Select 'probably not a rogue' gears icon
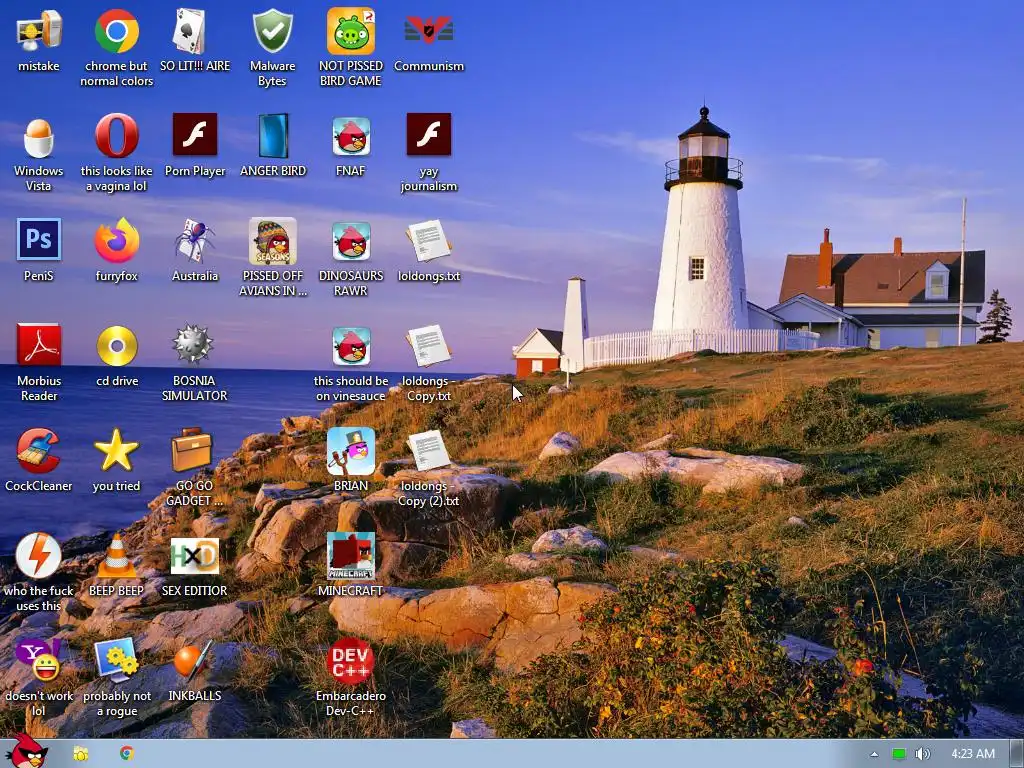 tap(116, 662)
